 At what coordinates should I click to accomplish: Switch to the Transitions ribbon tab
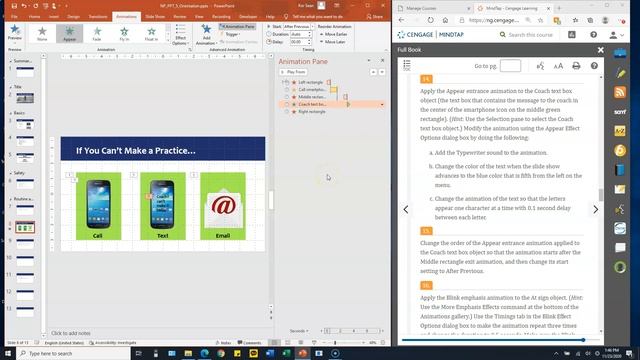(98, 17)
